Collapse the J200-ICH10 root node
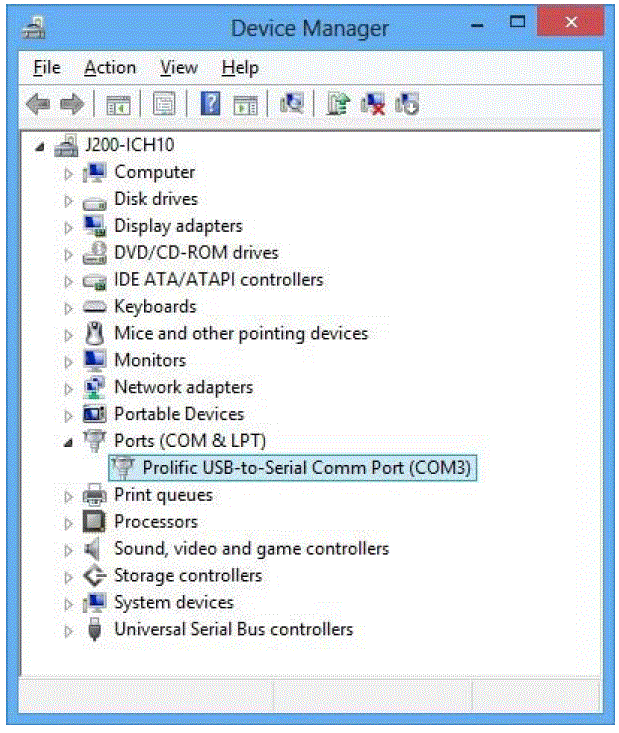Screen dimensions: 619x733 40,147
